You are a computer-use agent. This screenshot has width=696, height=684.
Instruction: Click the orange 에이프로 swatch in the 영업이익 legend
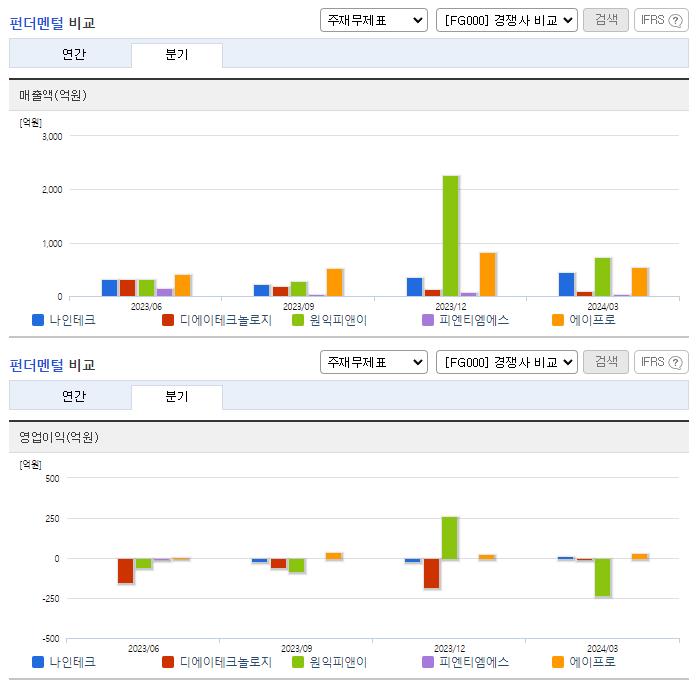558,662
